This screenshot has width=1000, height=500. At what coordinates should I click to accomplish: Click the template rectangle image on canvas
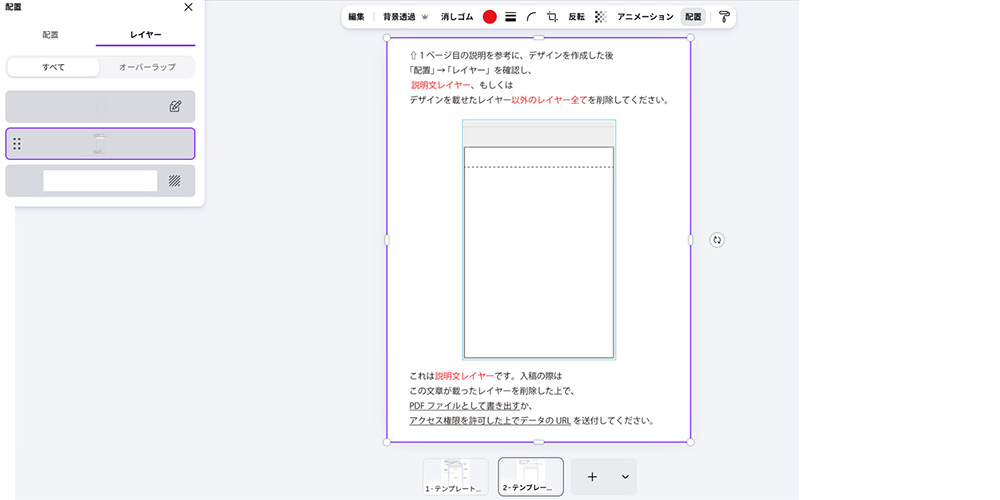(539, 240)
